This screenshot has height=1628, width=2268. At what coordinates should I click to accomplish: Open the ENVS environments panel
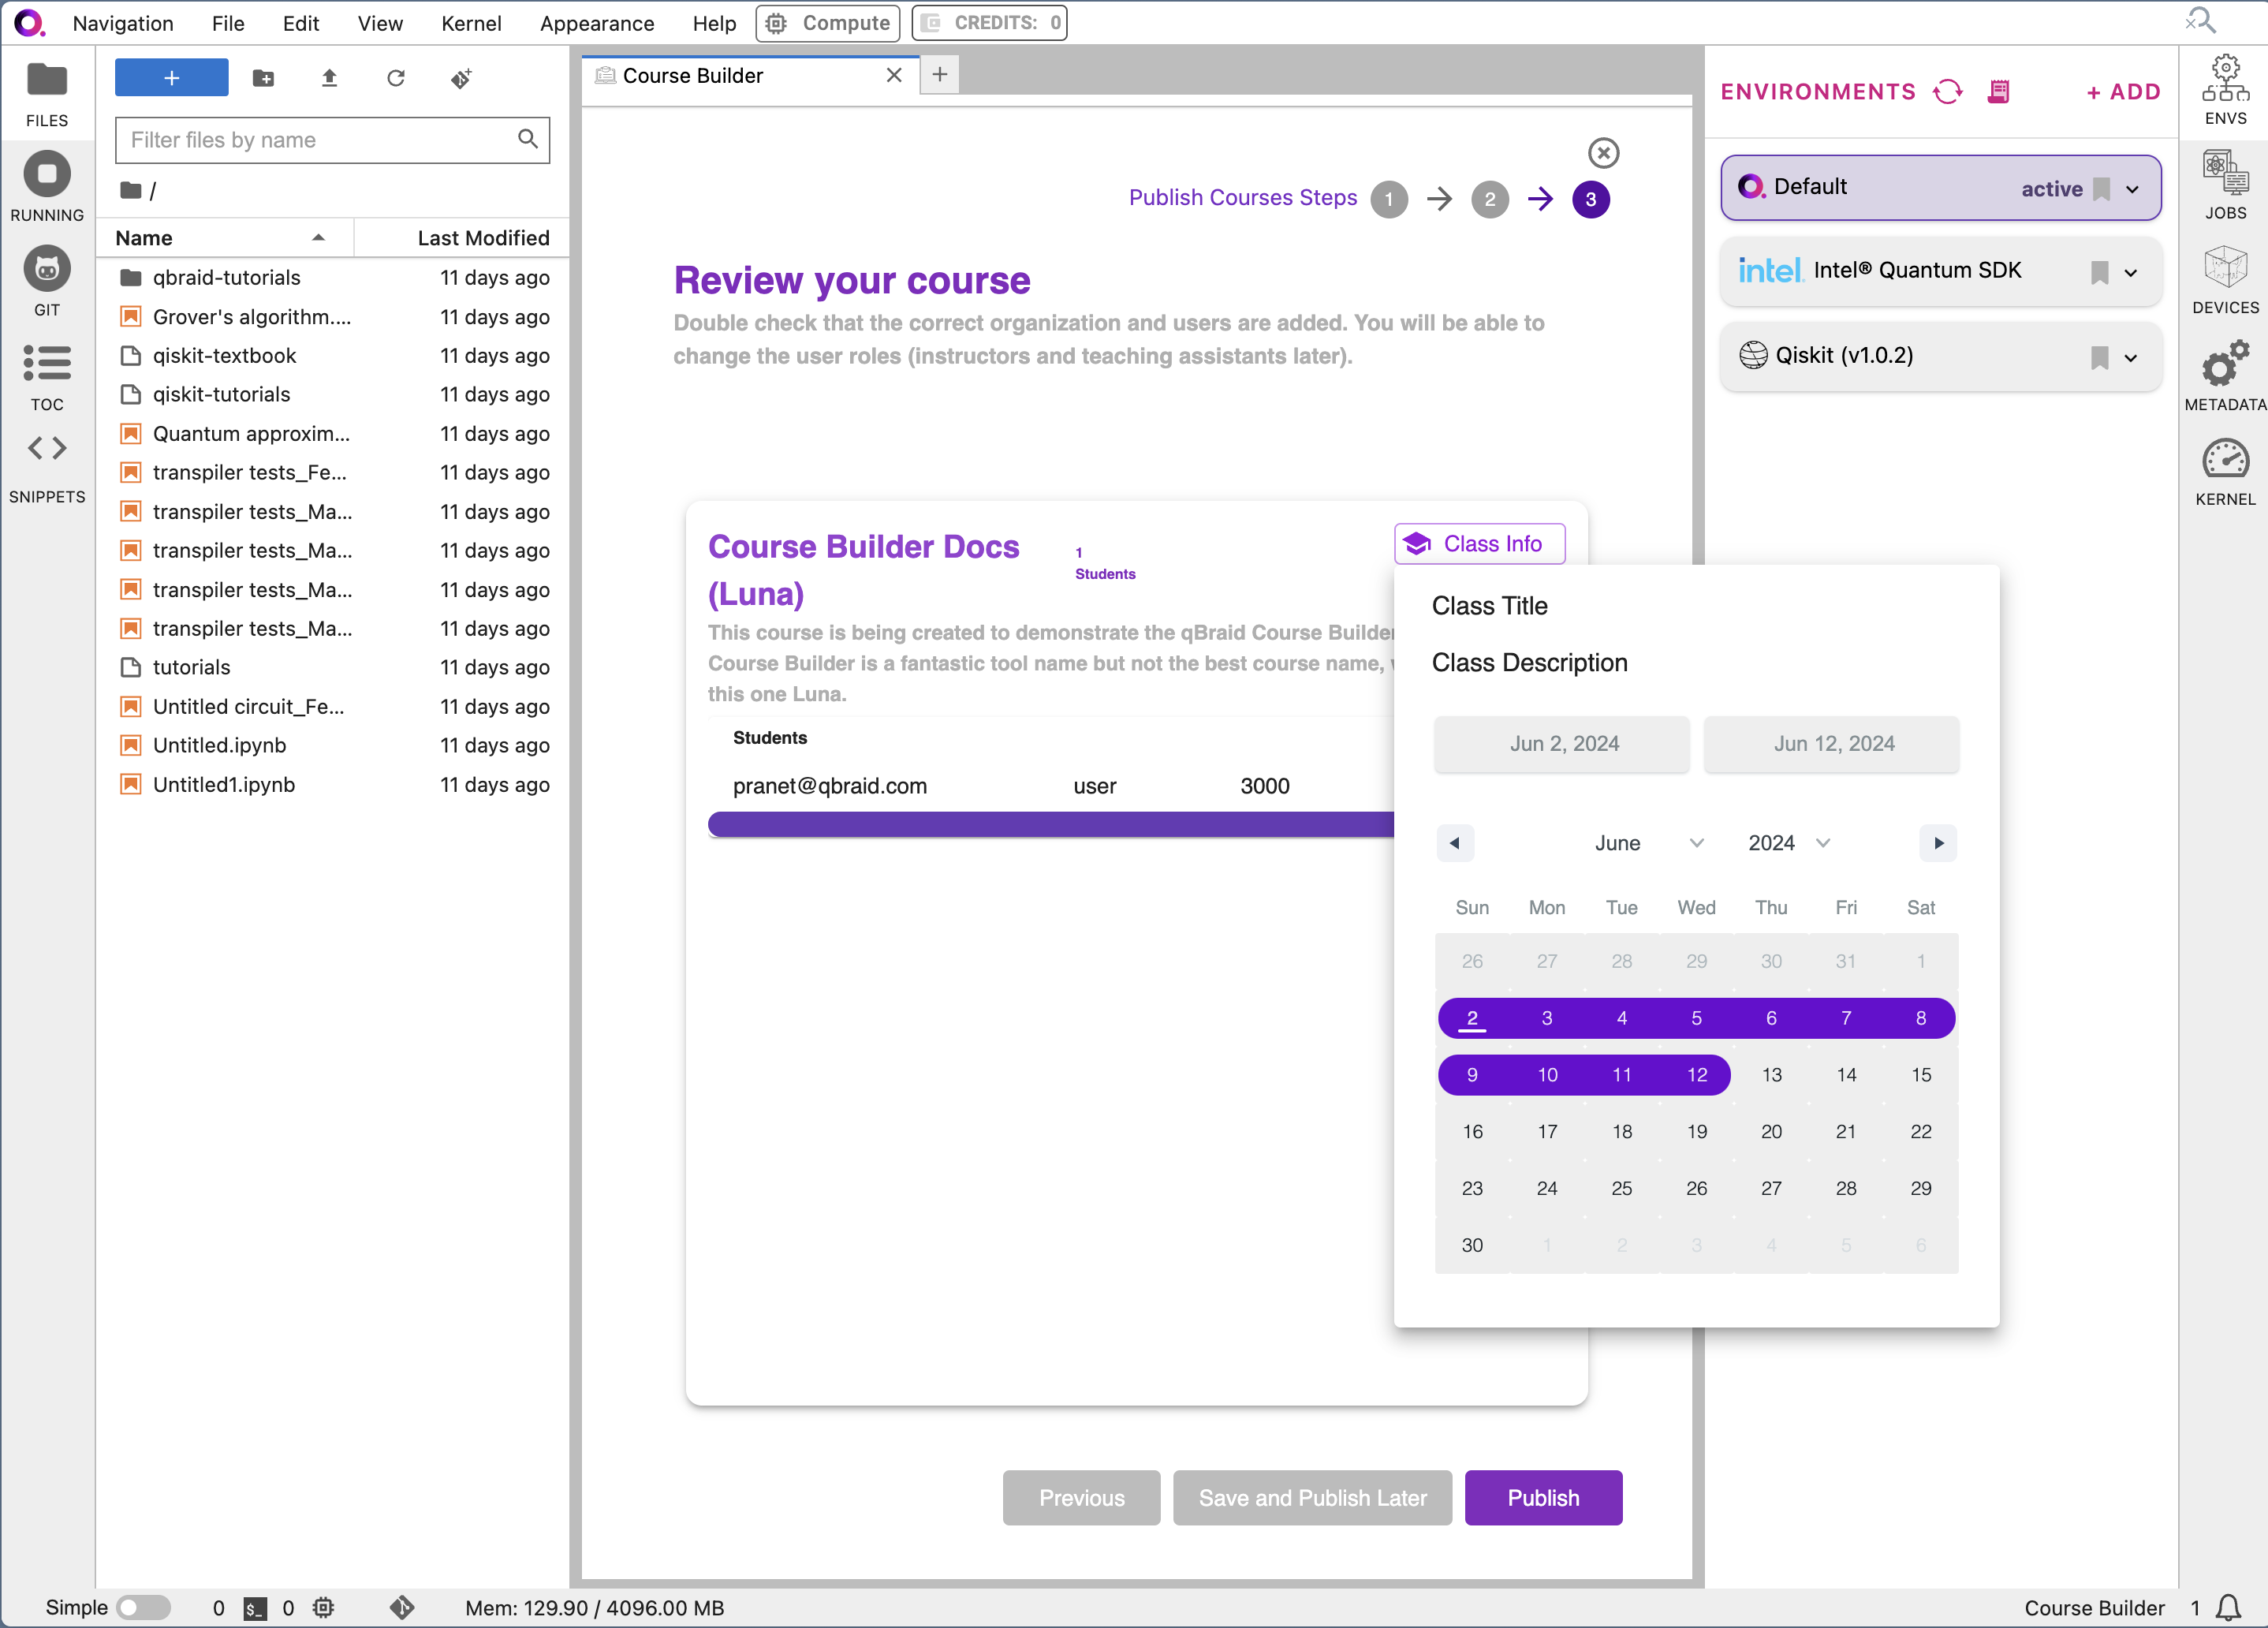coord(2225,90)
